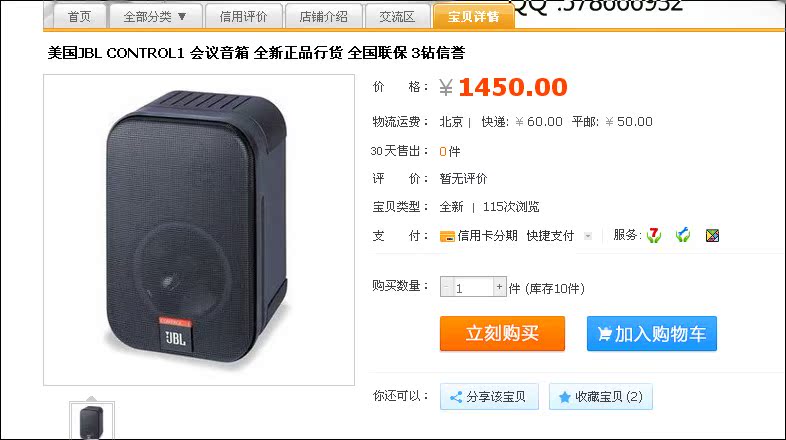The image size is (786, 440).
Task: Increase purchase quantity with plus button
Action: coord(499,287)
